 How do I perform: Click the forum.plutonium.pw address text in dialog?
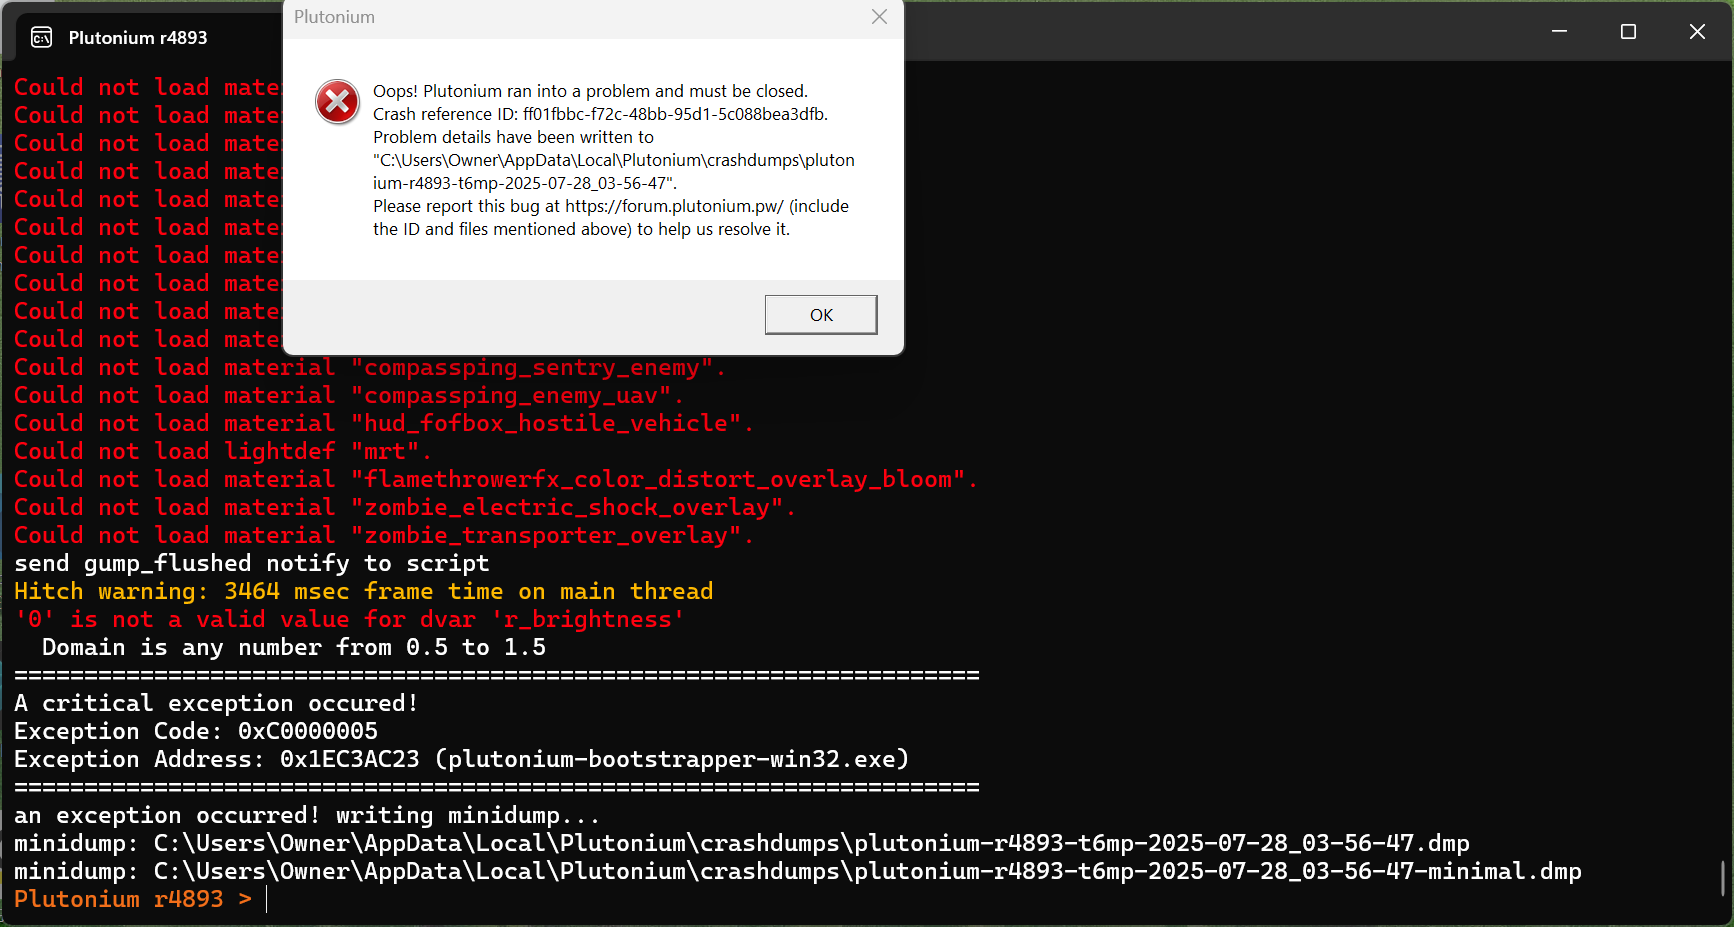[674, 206]
